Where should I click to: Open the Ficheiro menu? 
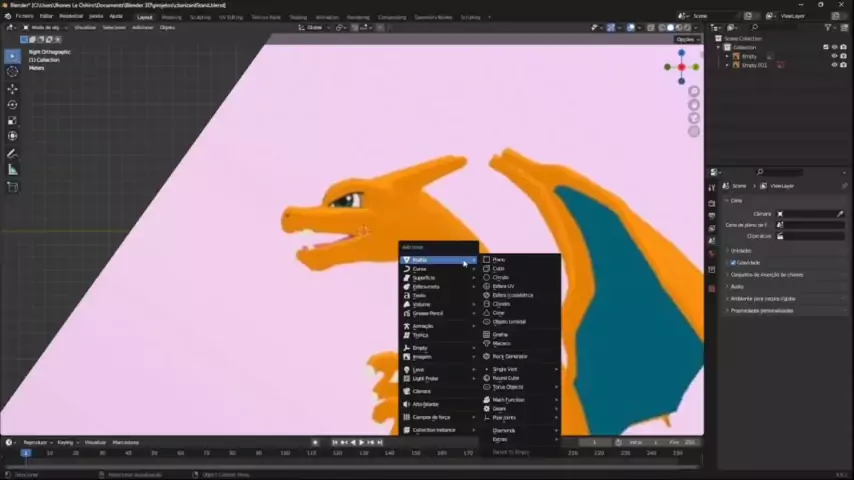tap(25, 16)
